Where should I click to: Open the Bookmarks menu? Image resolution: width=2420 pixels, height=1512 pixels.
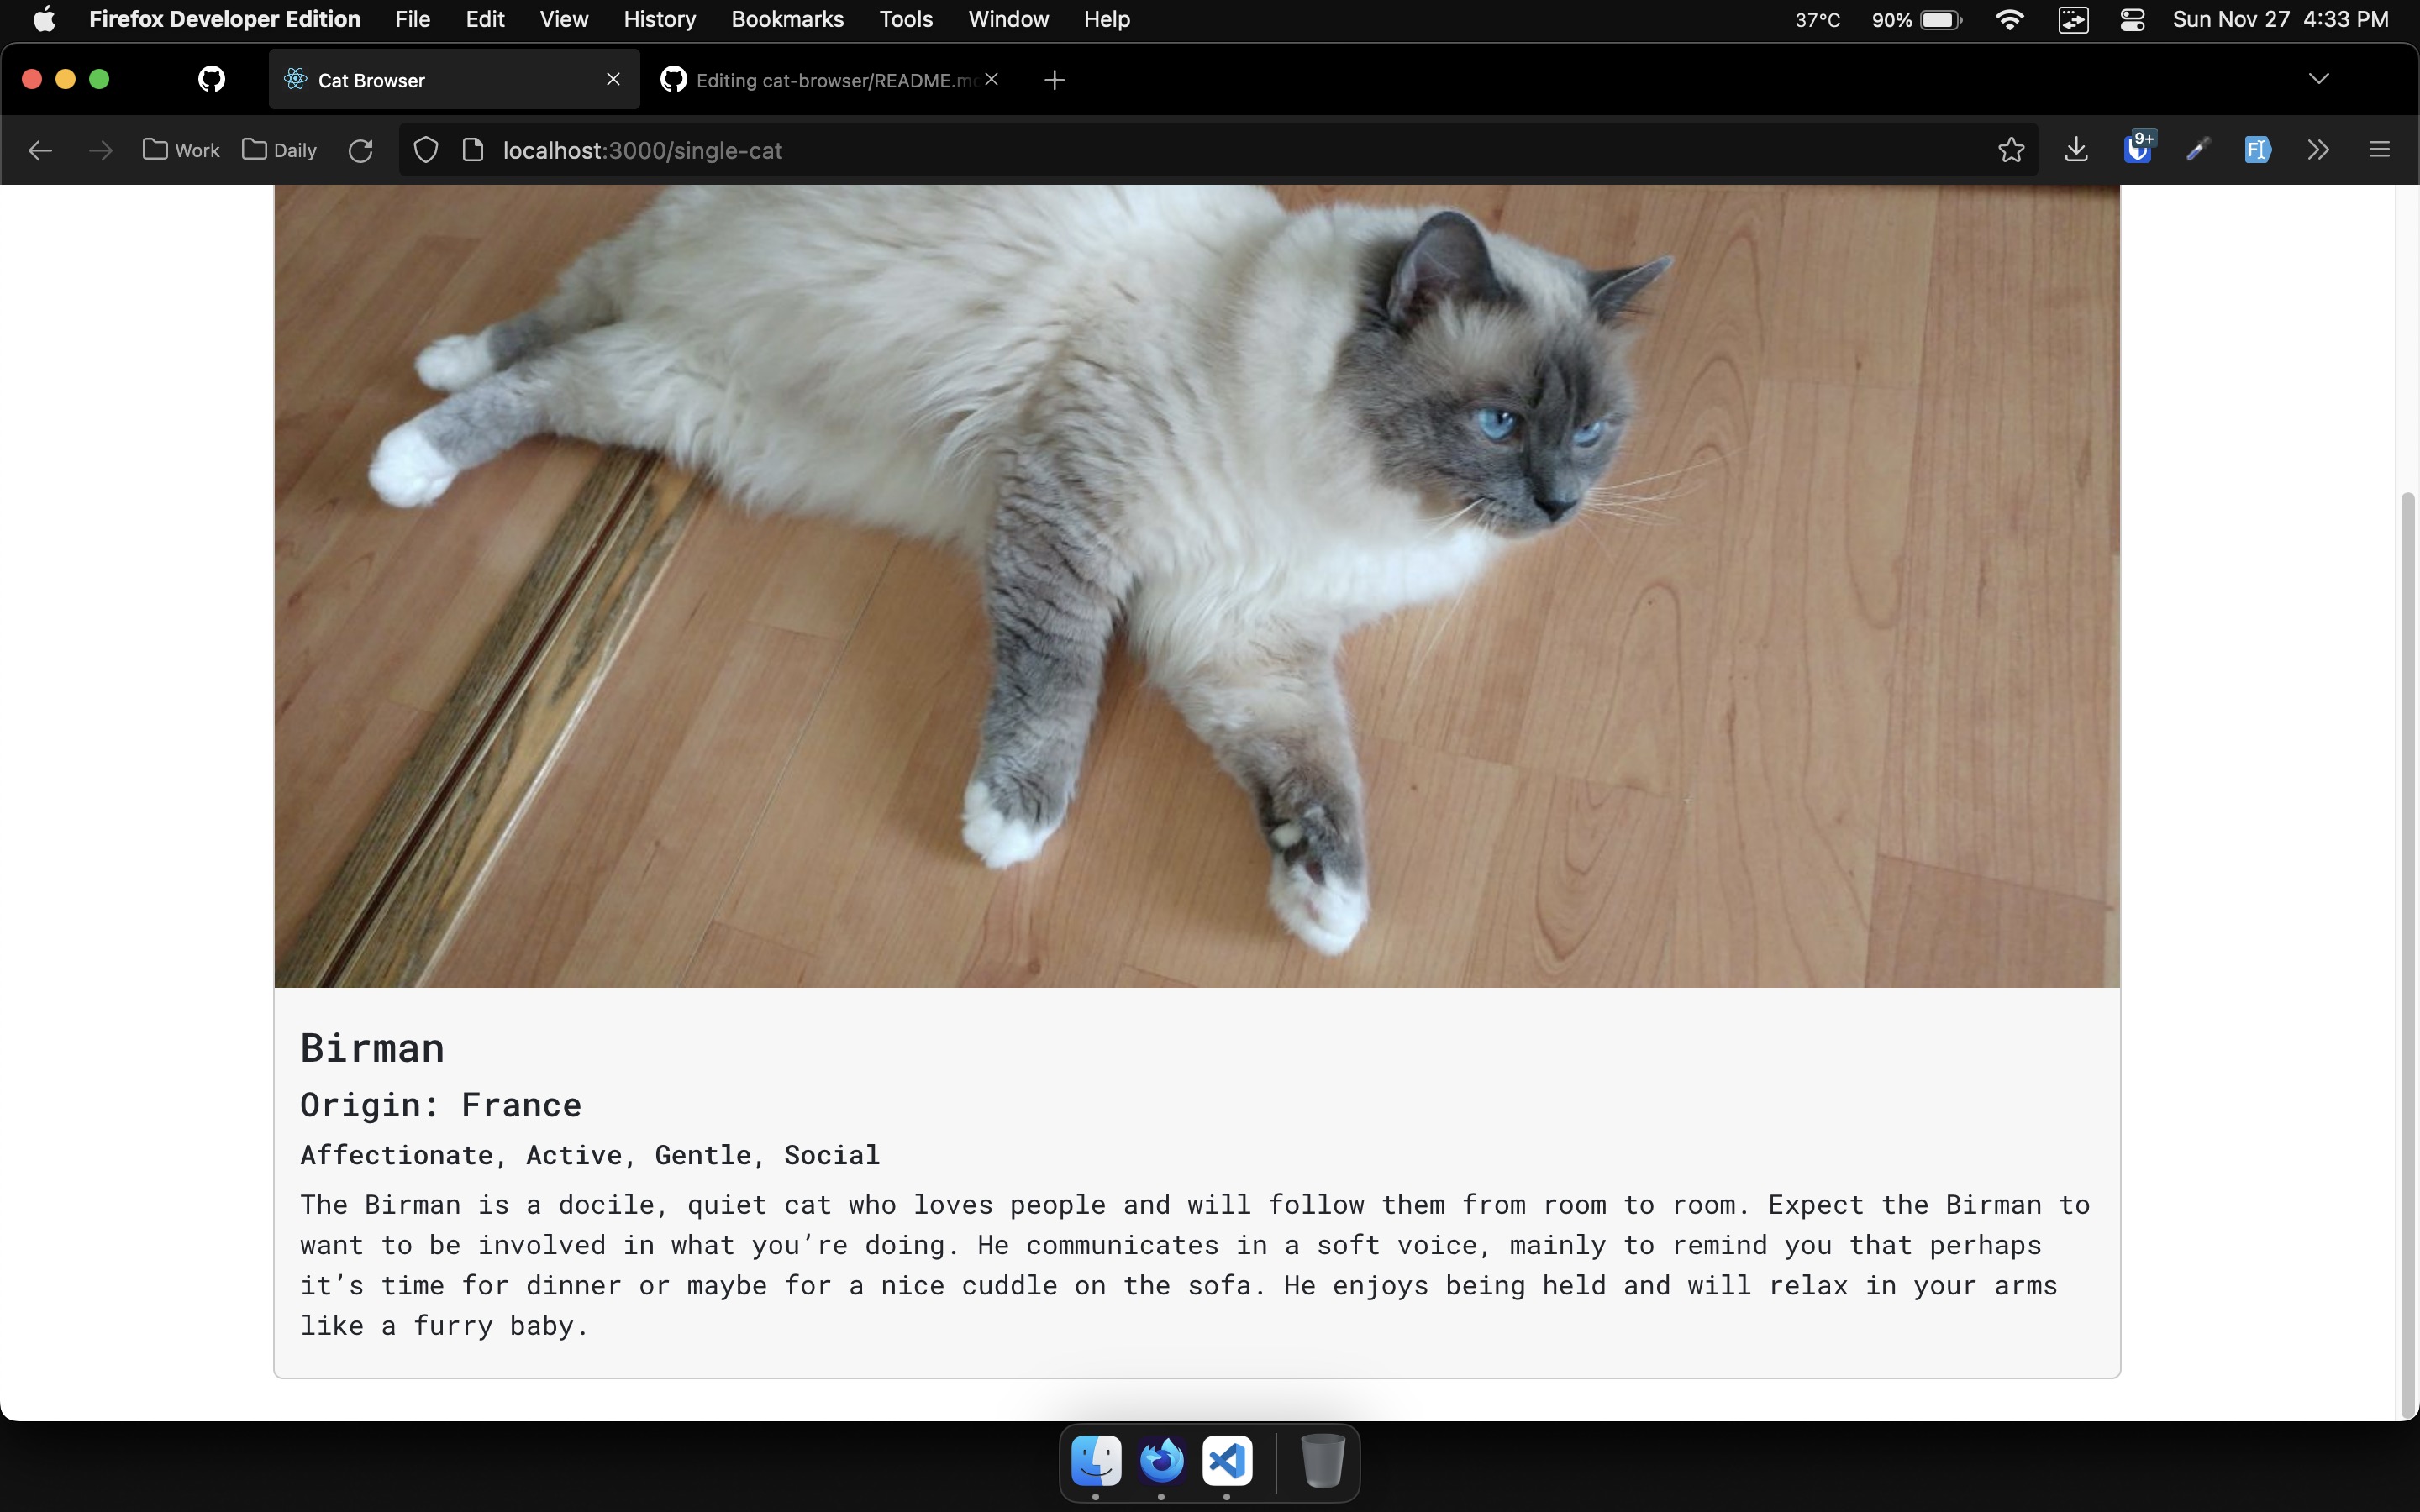(x=787, y=19)
